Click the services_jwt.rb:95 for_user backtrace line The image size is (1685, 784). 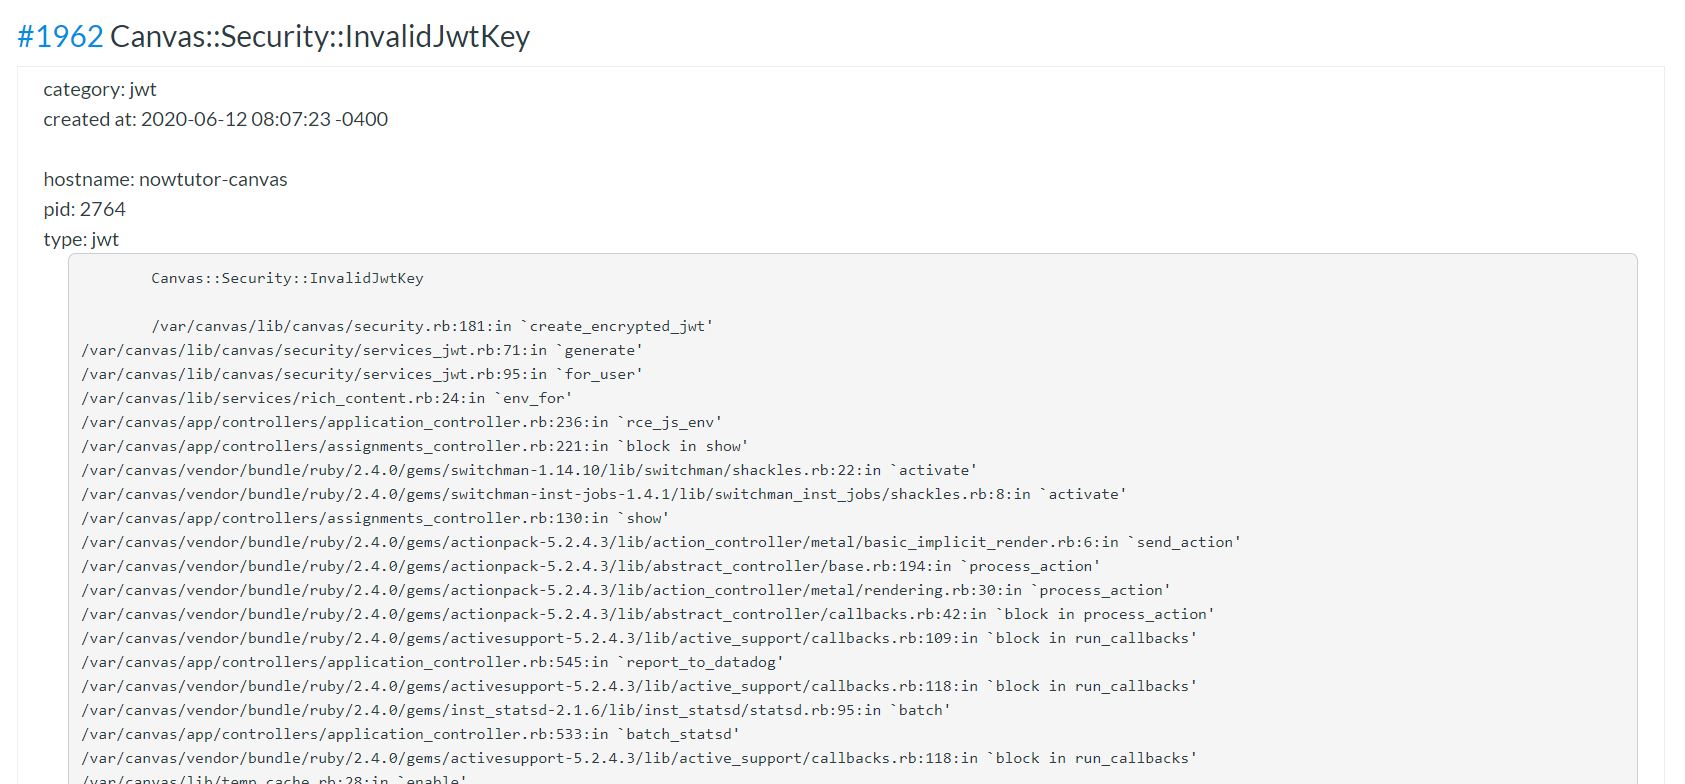362,374
